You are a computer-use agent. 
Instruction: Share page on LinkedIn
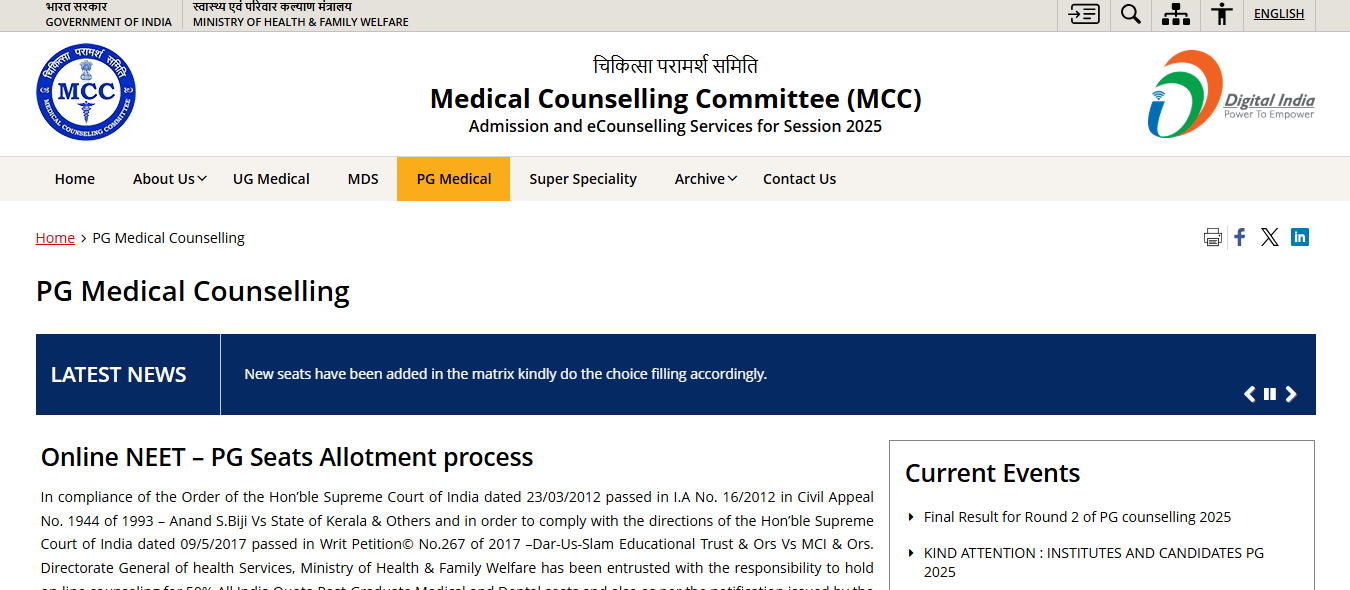pyautogui.click(x=1300, y=237)
